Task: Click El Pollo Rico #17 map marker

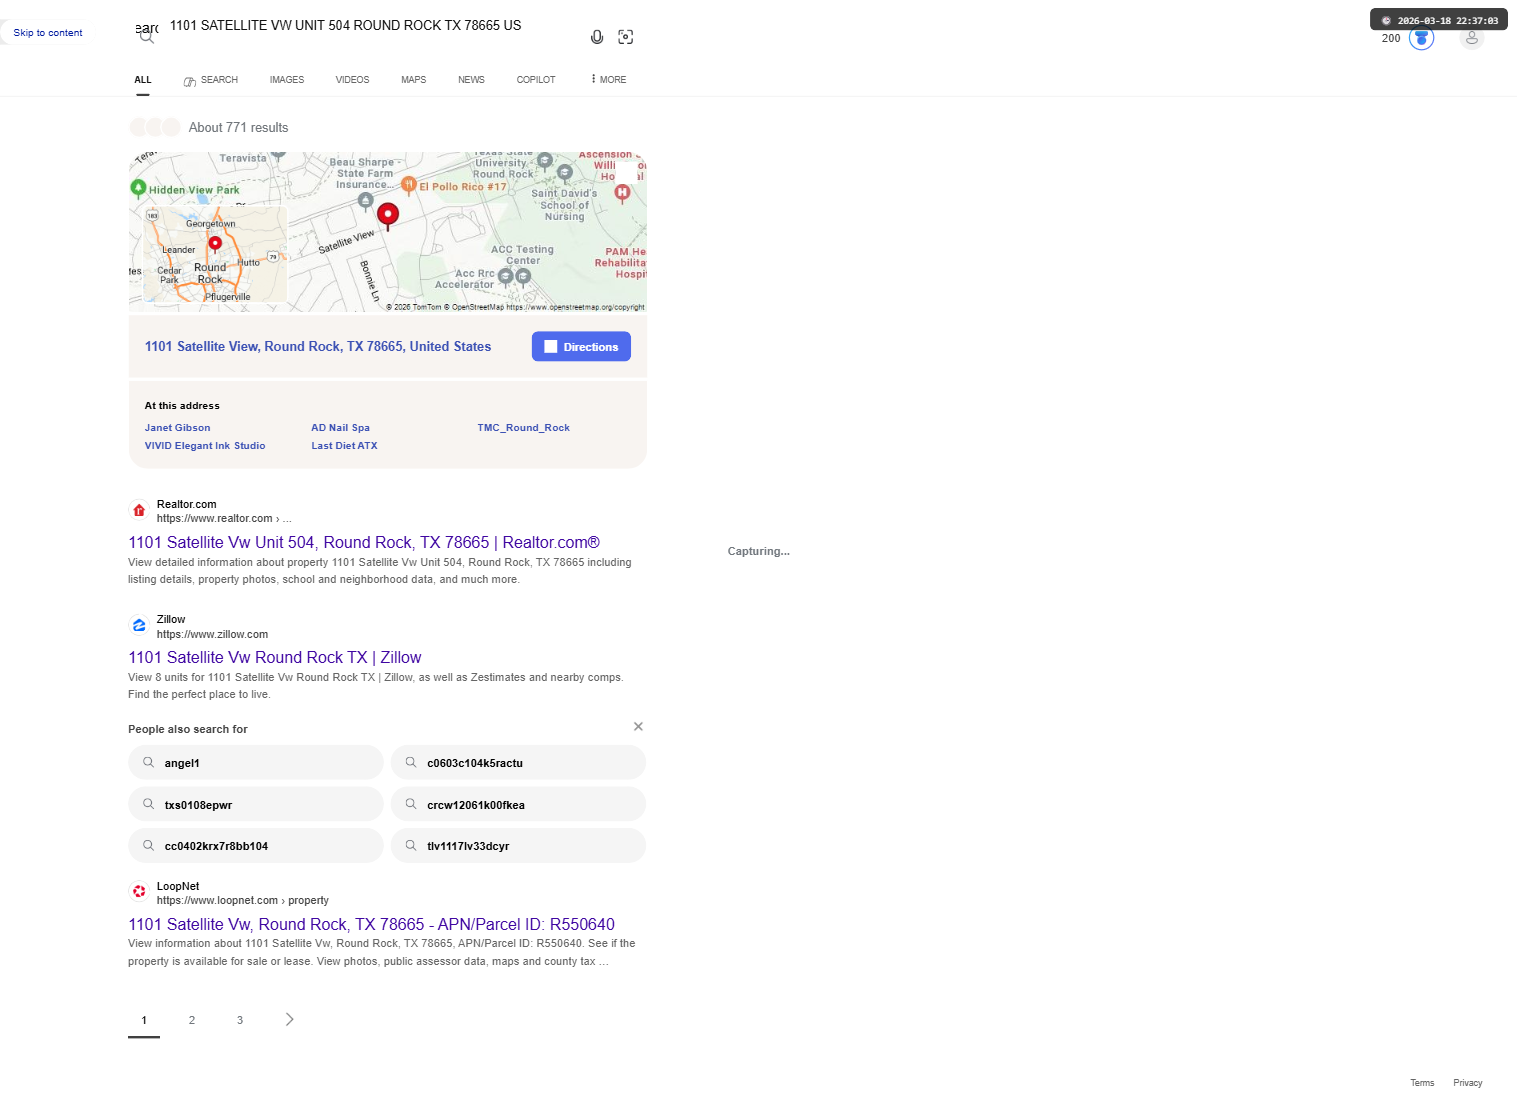Action: [408, 184]
